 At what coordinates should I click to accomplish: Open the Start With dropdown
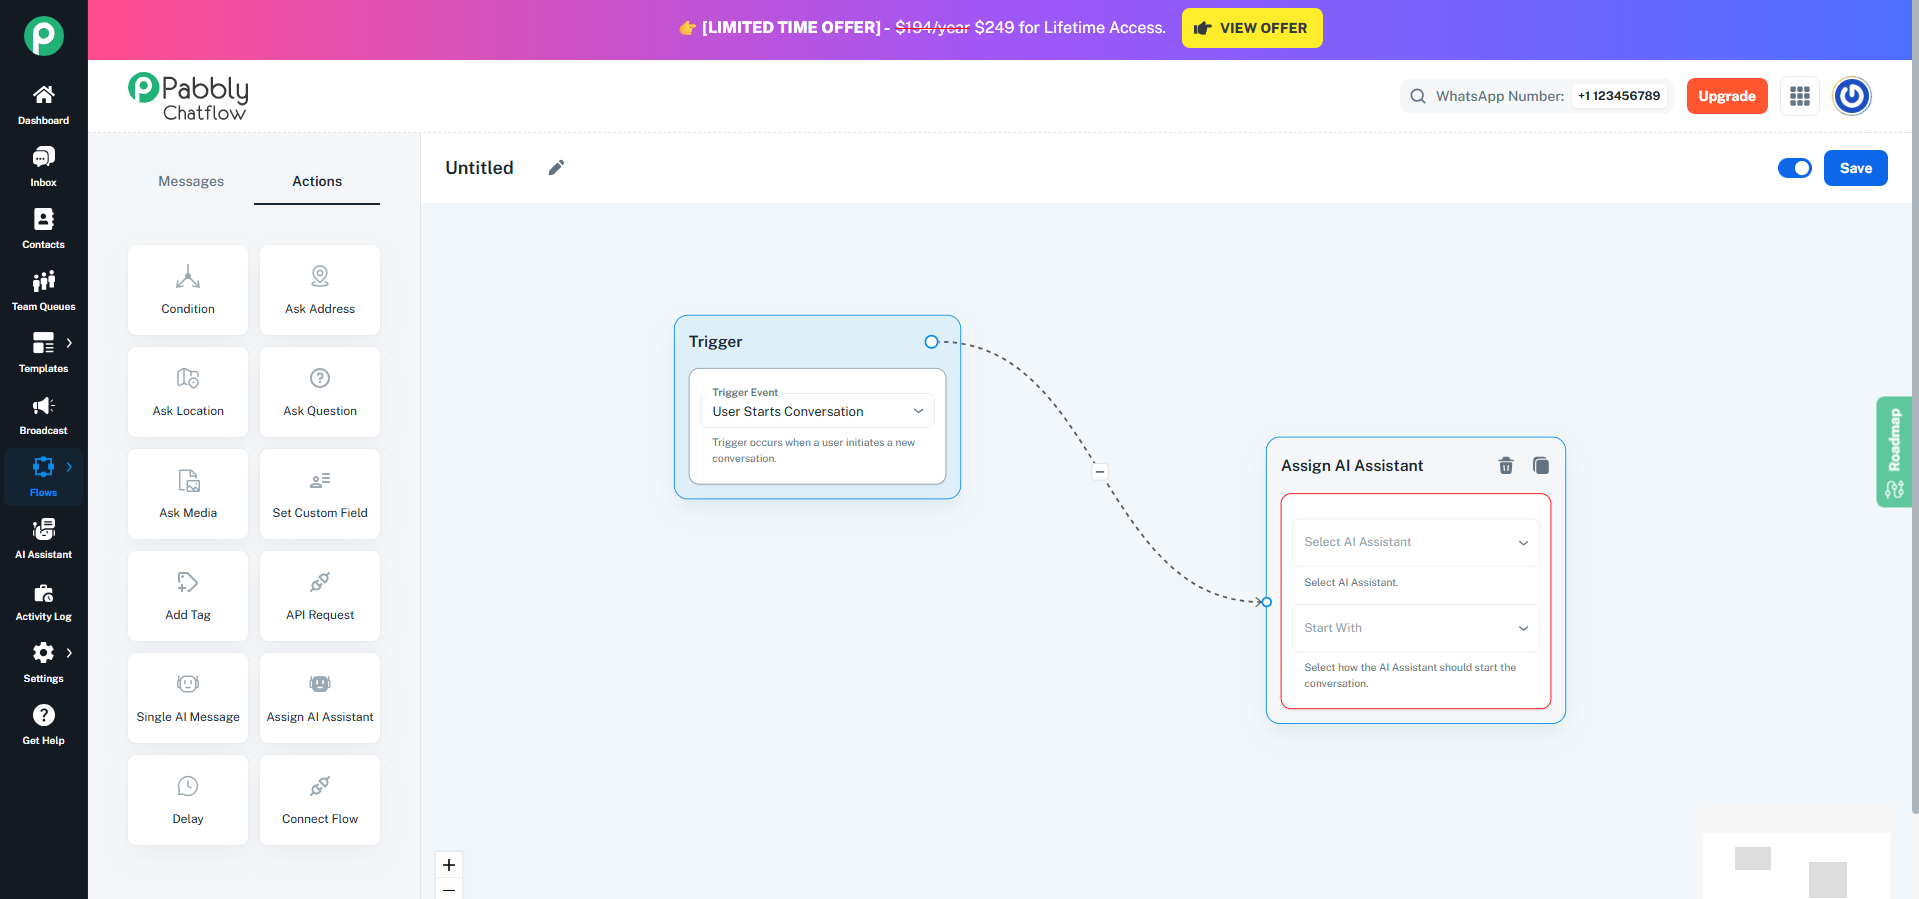[x=1415, y=628]
